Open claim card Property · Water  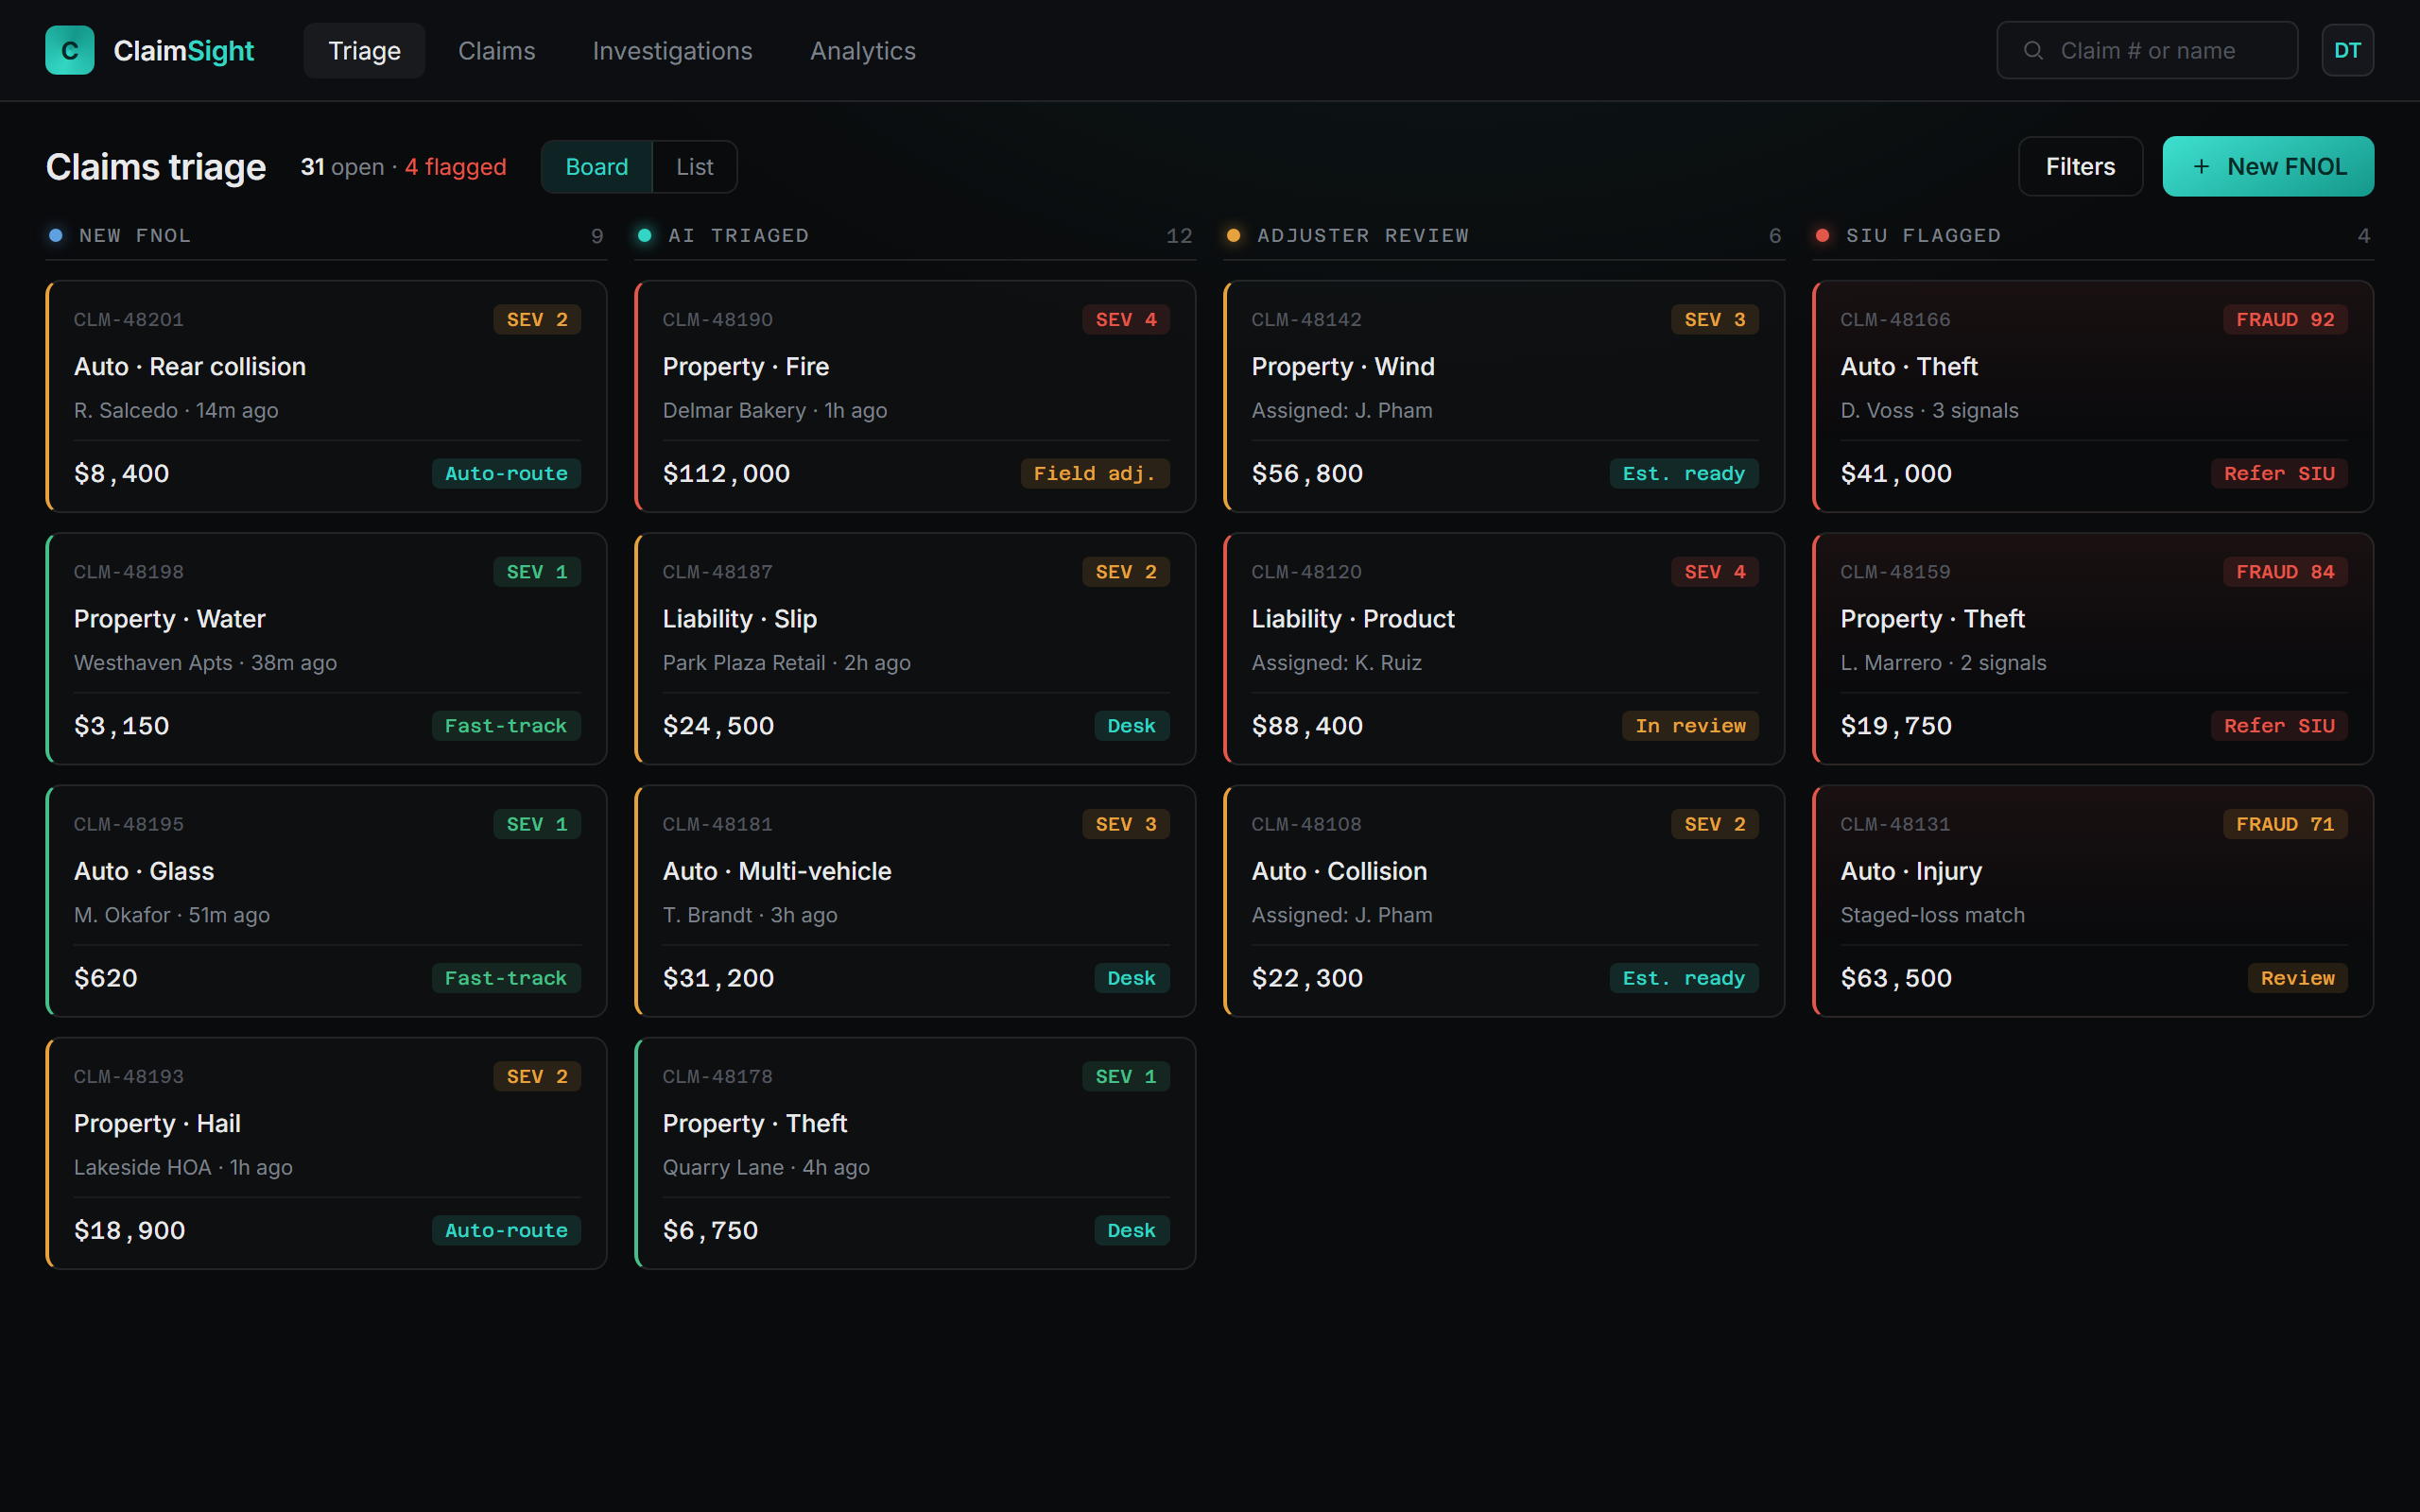pyautogui.click(x=326, y=649)
